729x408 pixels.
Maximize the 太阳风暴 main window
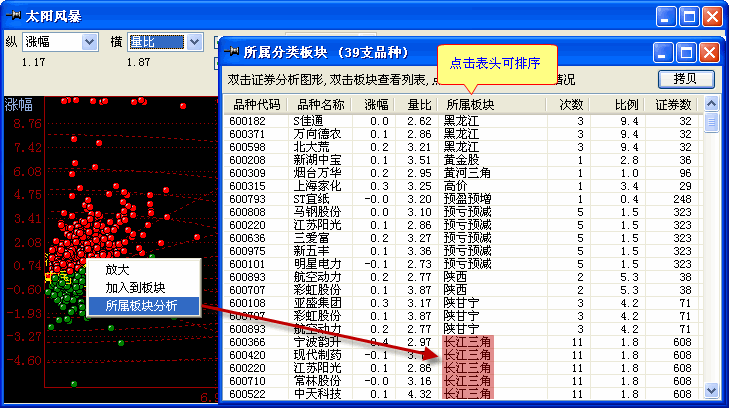689,16
